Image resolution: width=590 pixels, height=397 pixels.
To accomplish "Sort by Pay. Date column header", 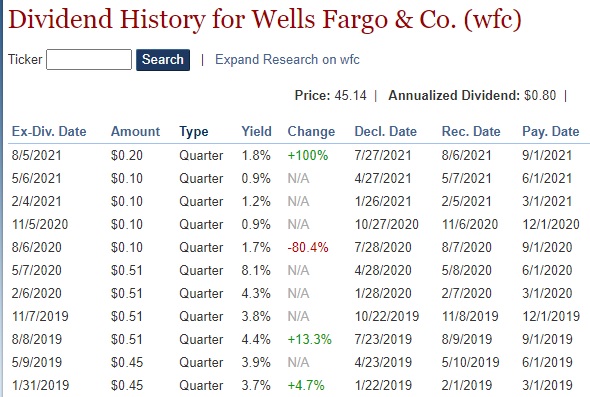I will pos(550,132).
